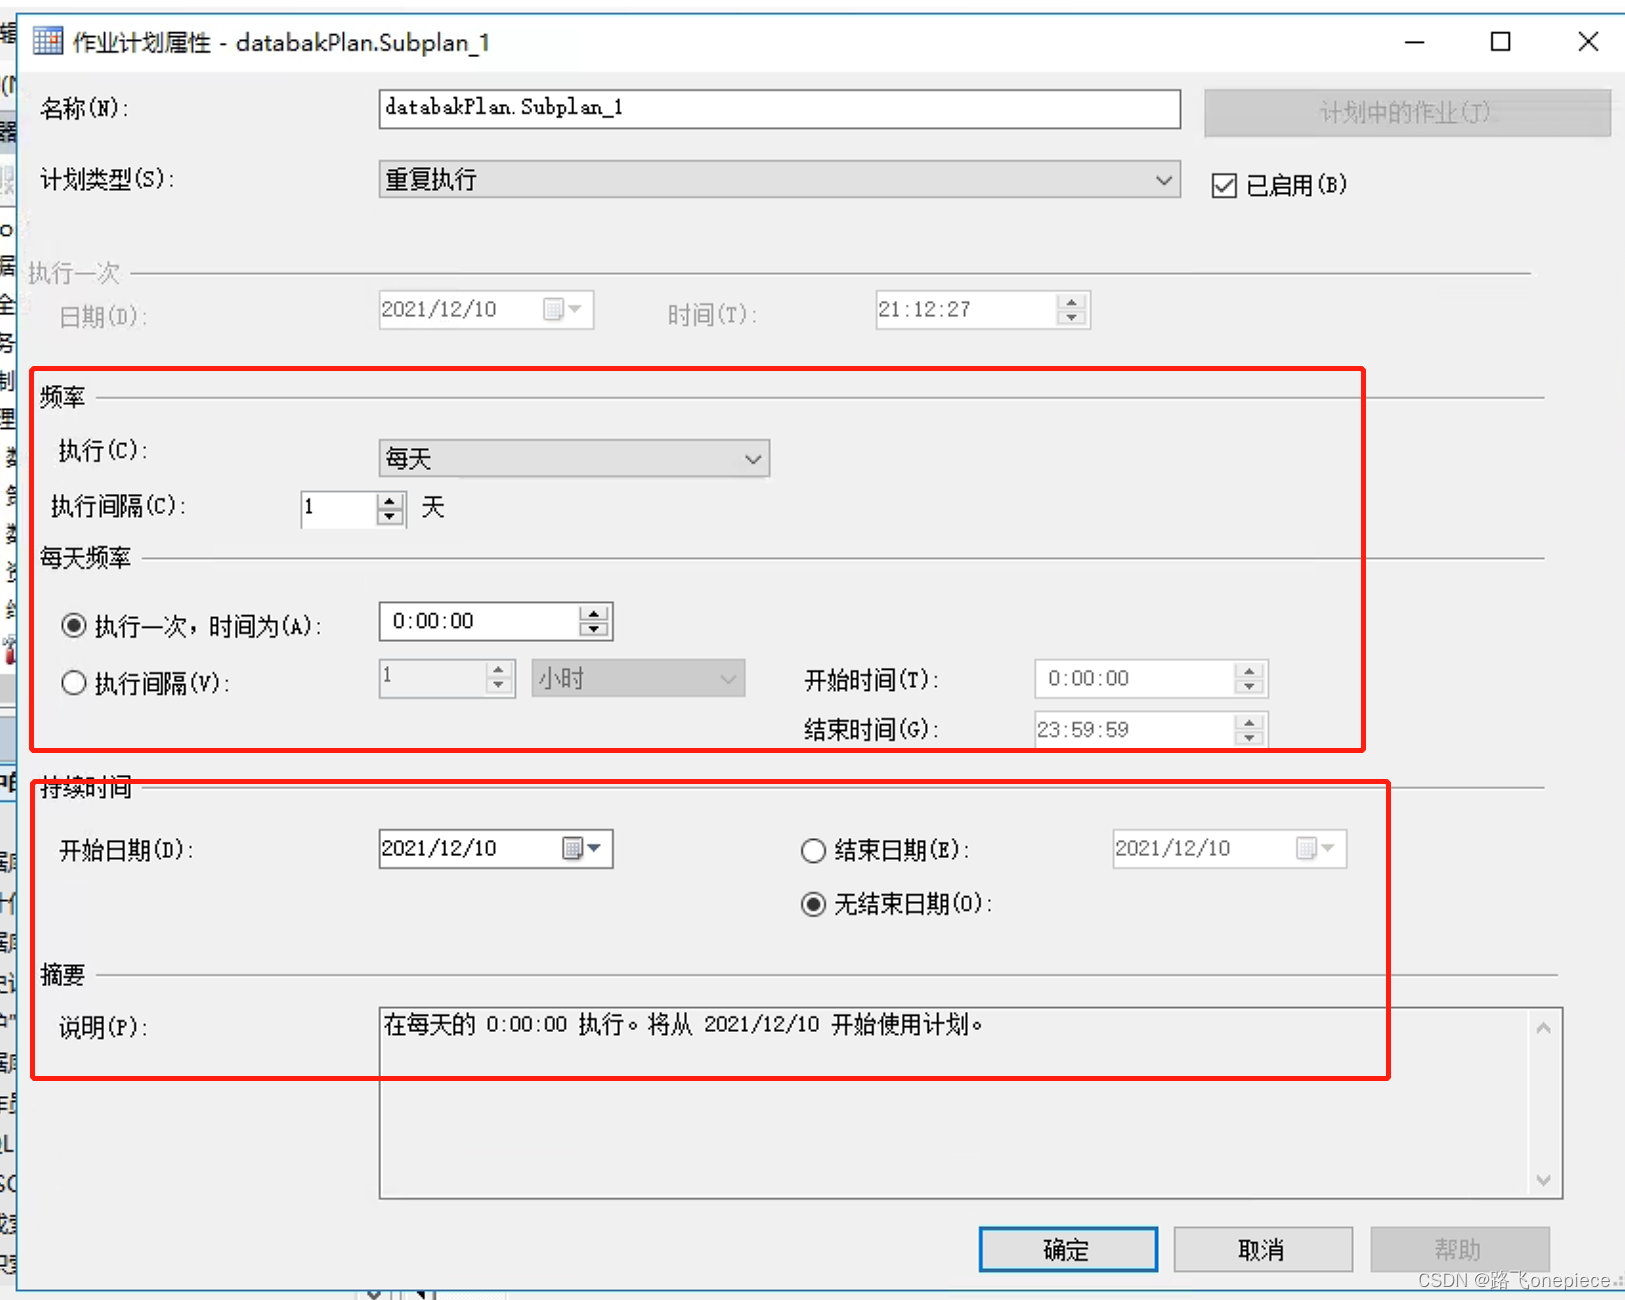Open the 小时 unit dropdown
Image resolution: width=1625 pixels, height=1300 pixels.
pos(638,679)
